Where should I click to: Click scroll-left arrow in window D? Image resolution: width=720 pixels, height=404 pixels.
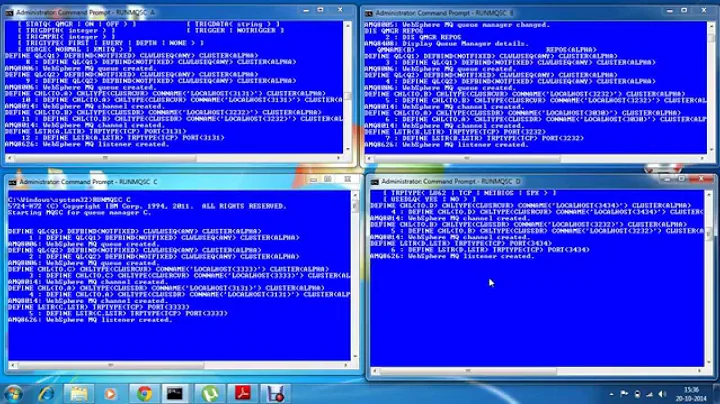click(375, 371)
